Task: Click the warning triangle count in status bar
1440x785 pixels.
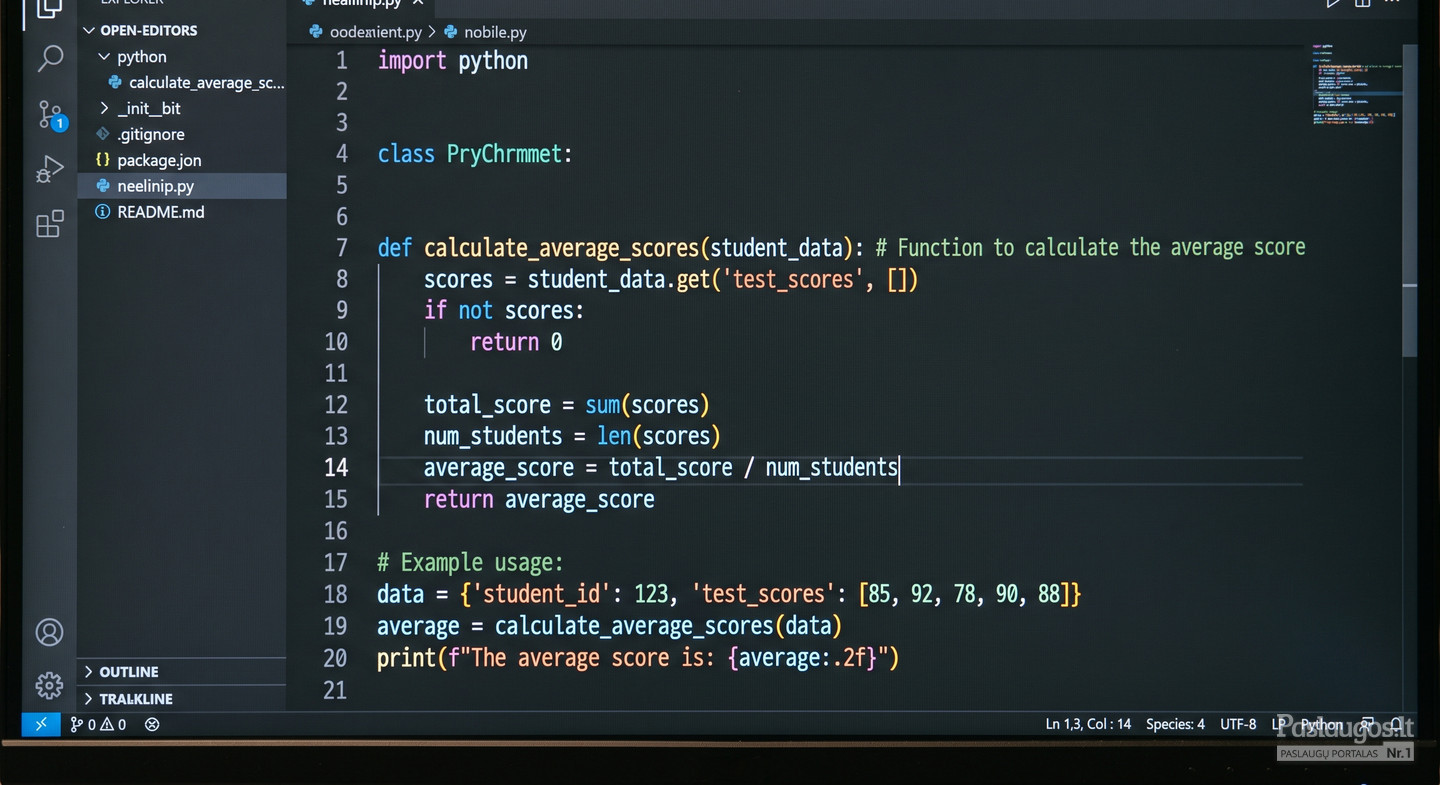Action: click(x=114, y=724)
